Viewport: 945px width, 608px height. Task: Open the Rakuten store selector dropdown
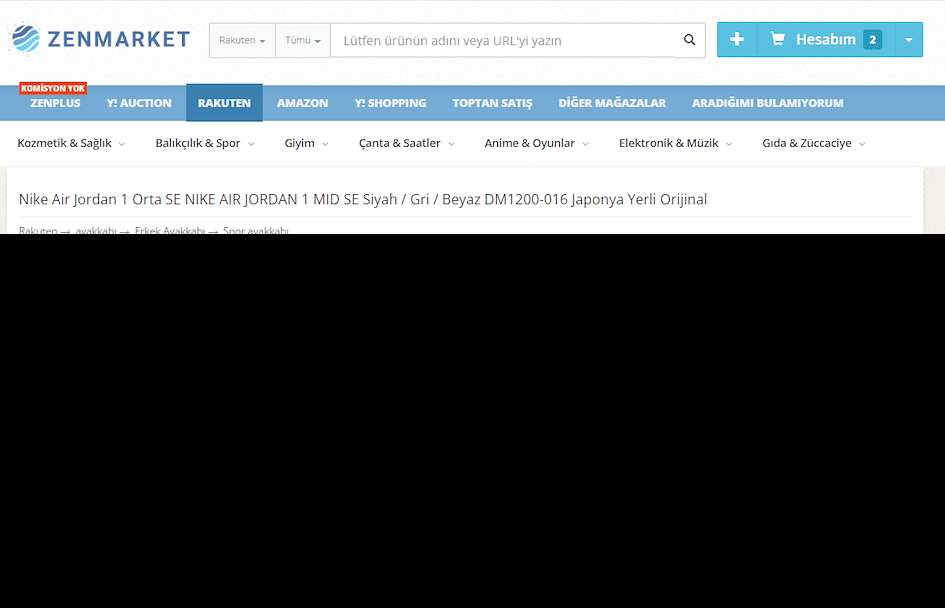[242, 40]
